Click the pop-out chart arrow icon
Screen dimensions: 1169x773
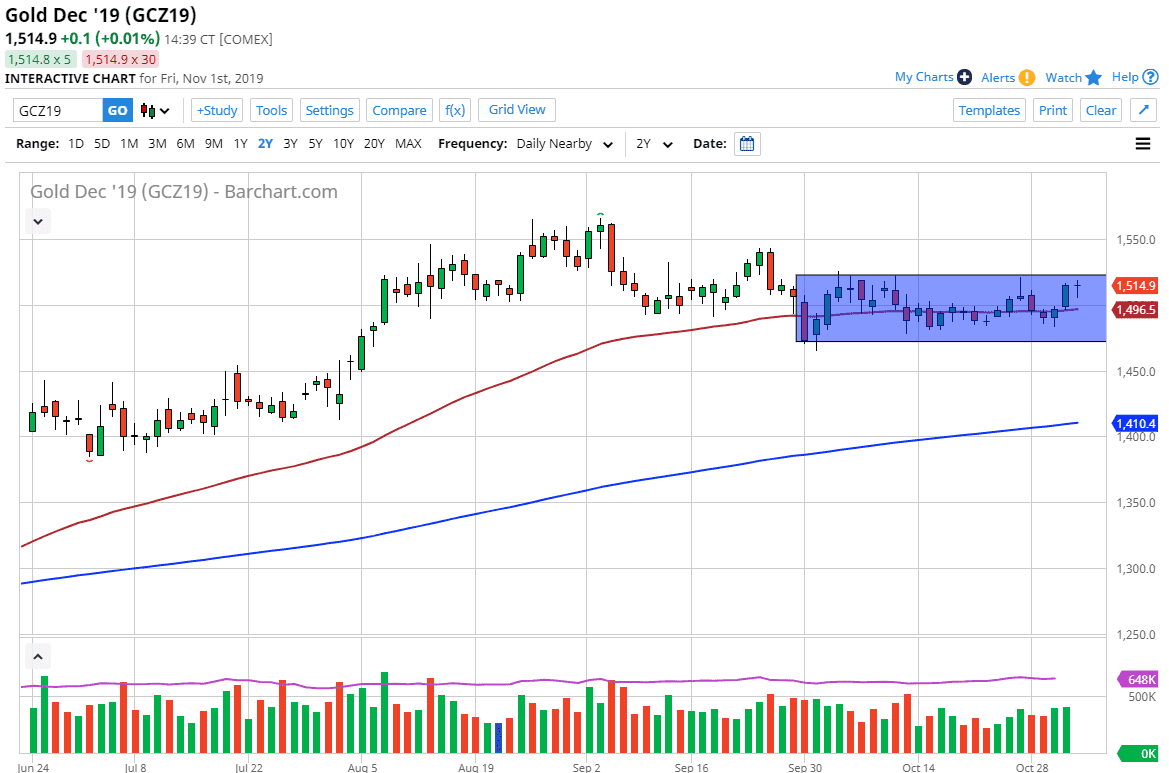click(x=1143, y=110)
